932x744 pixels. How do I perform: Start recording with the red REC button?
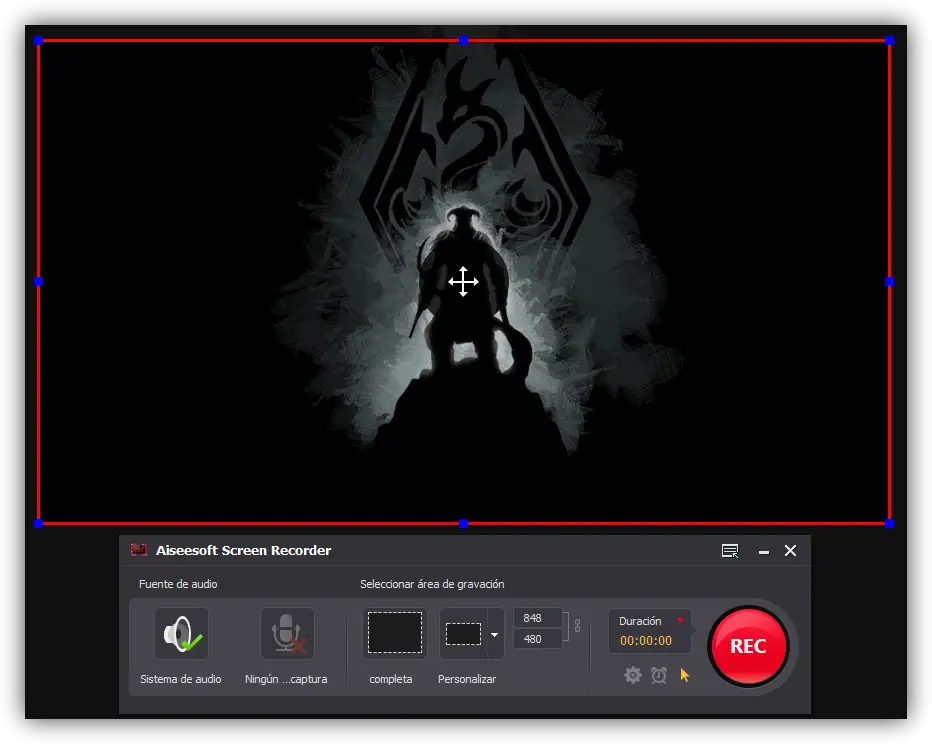point(748,646)
